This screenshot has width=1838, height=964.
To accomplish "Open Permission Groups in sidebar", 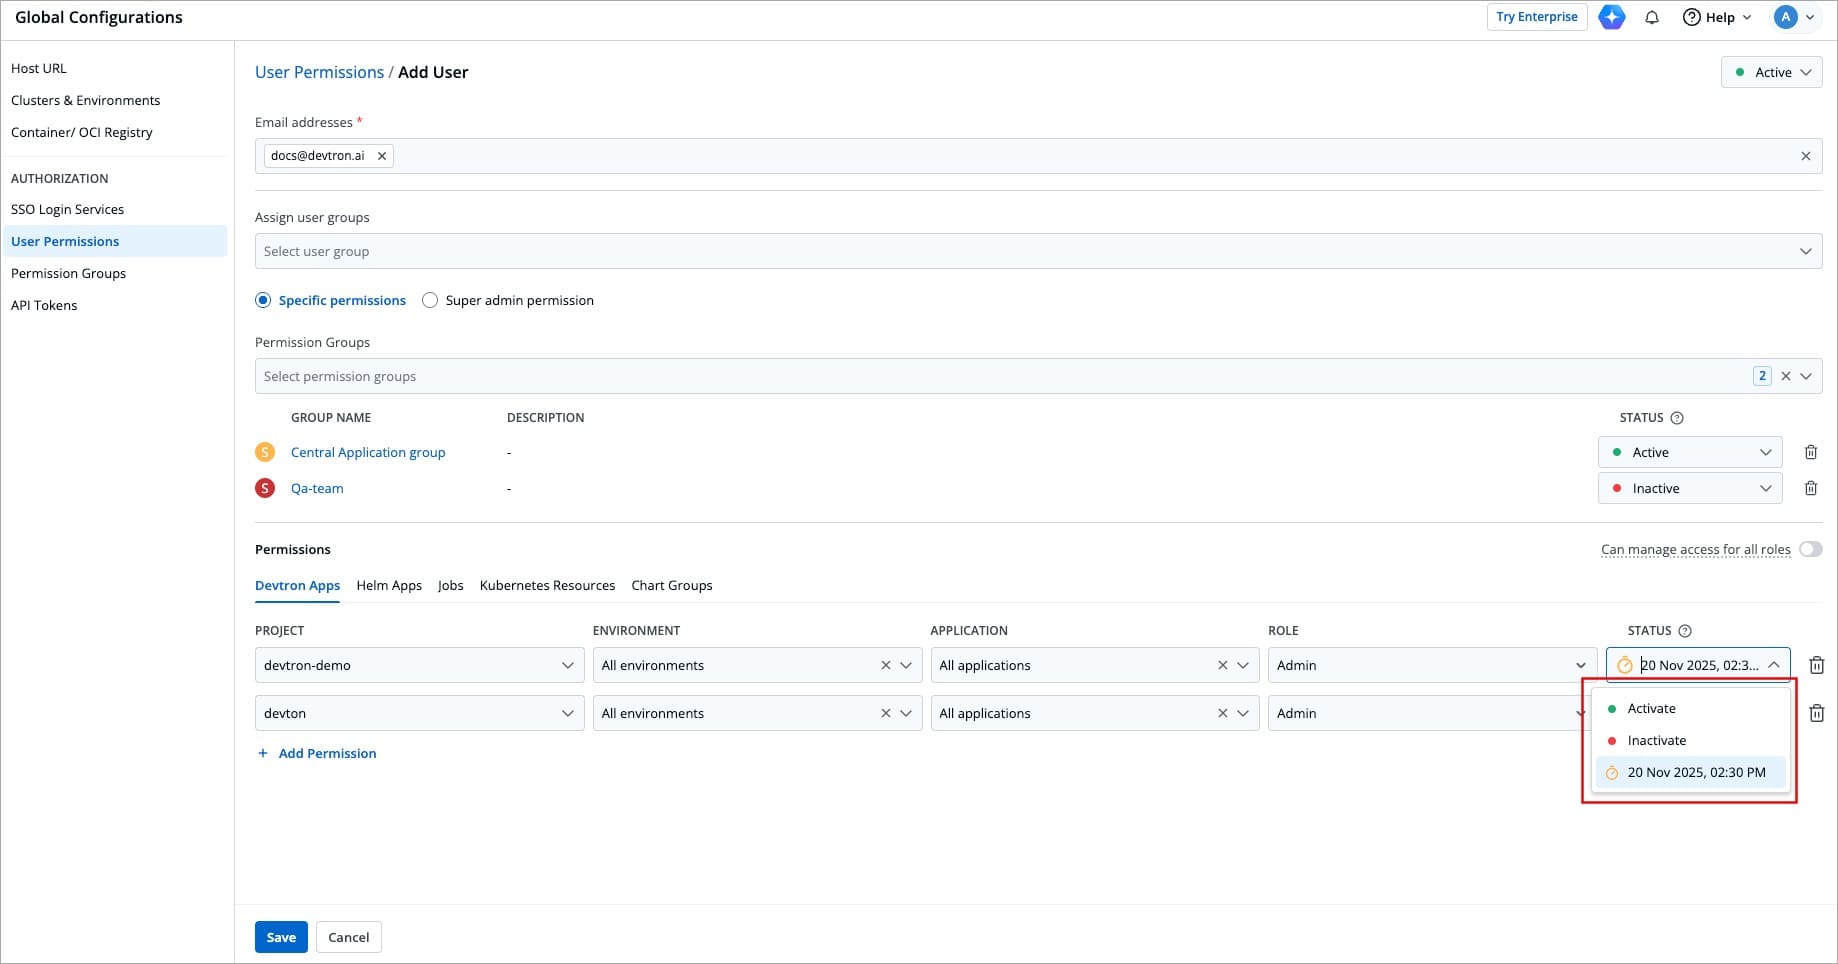I will click(x=68, y=273).
